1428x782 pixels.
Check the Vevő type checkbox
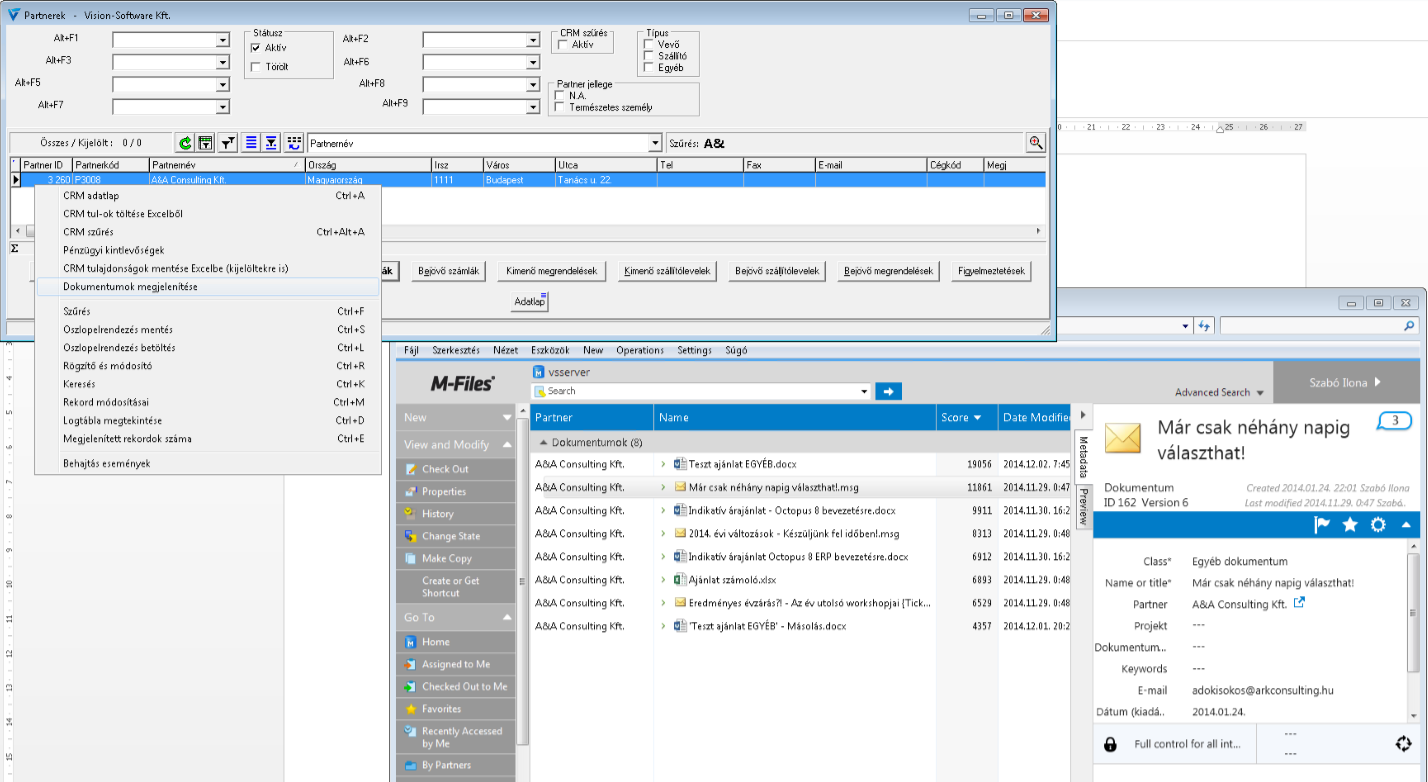pos(650,44)
